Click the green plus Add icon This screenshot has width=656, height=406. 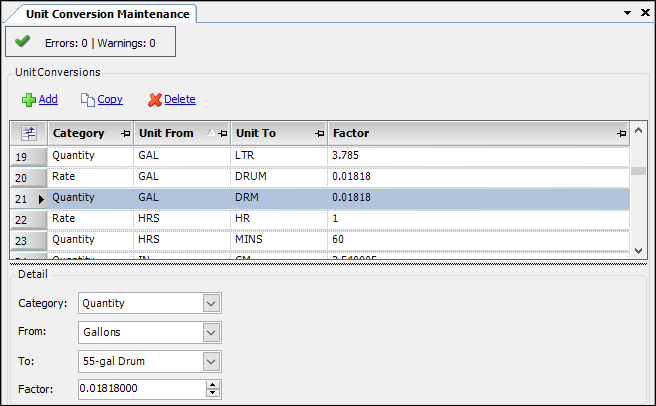click(x=29, y=100)
